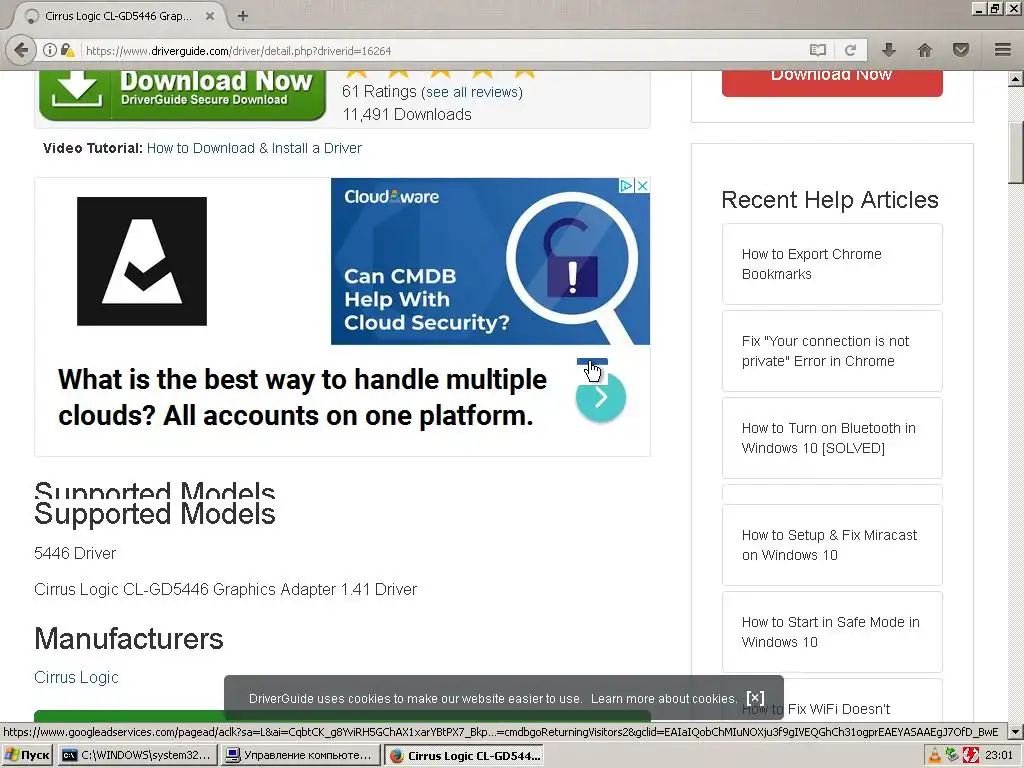Dismiss the cookie notice with [x]
This screenshot has width=1024, height=768.
coord(755,697)
